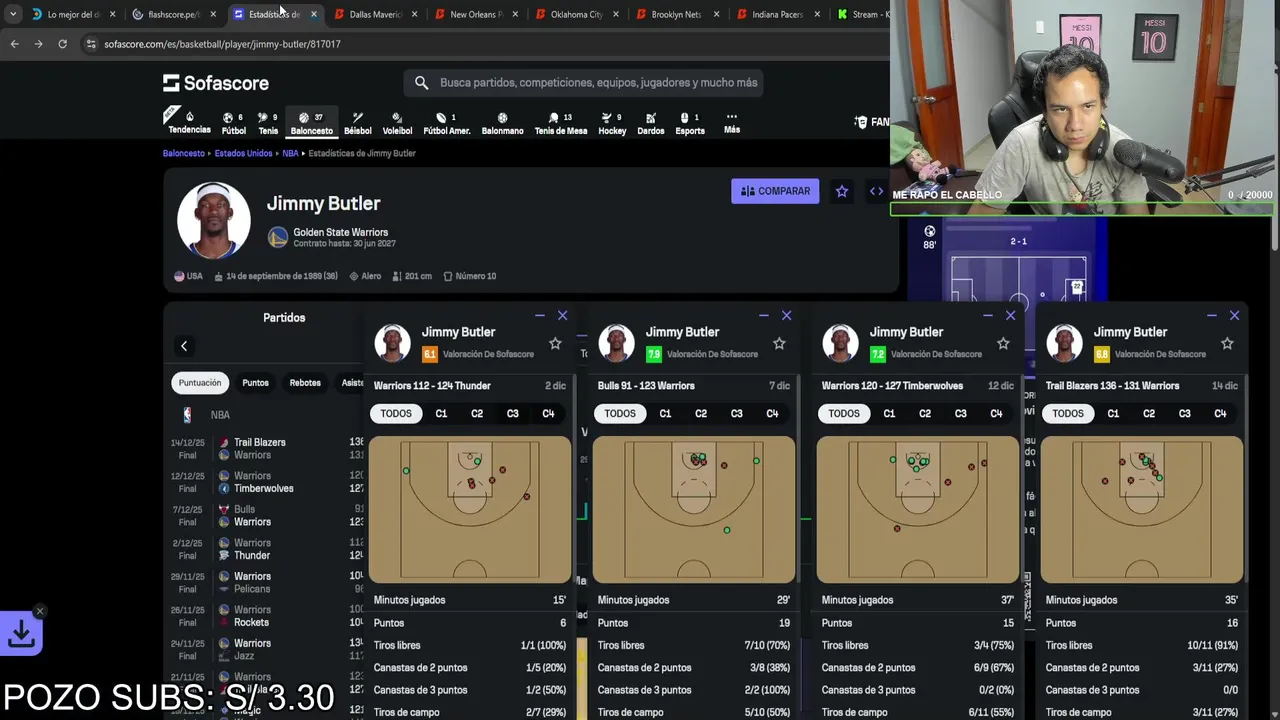Select the Puntuación filter tab
The height and width of the screenshot is (720, 1280).
click(200, 383)
